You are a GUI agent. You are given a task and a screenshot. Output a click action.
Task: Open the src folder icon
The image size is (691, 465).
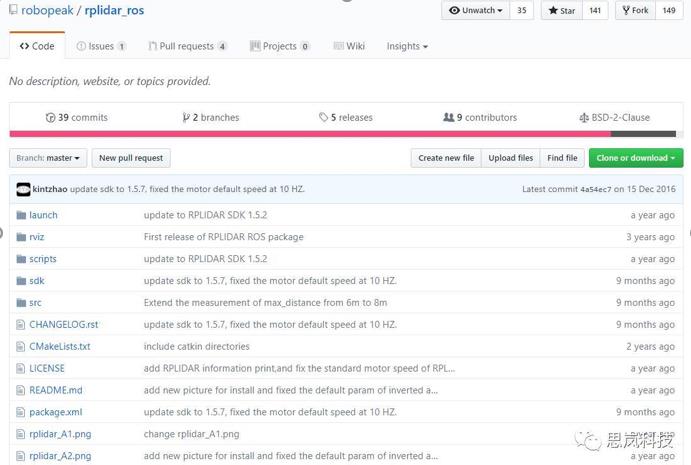click(21, 303)
